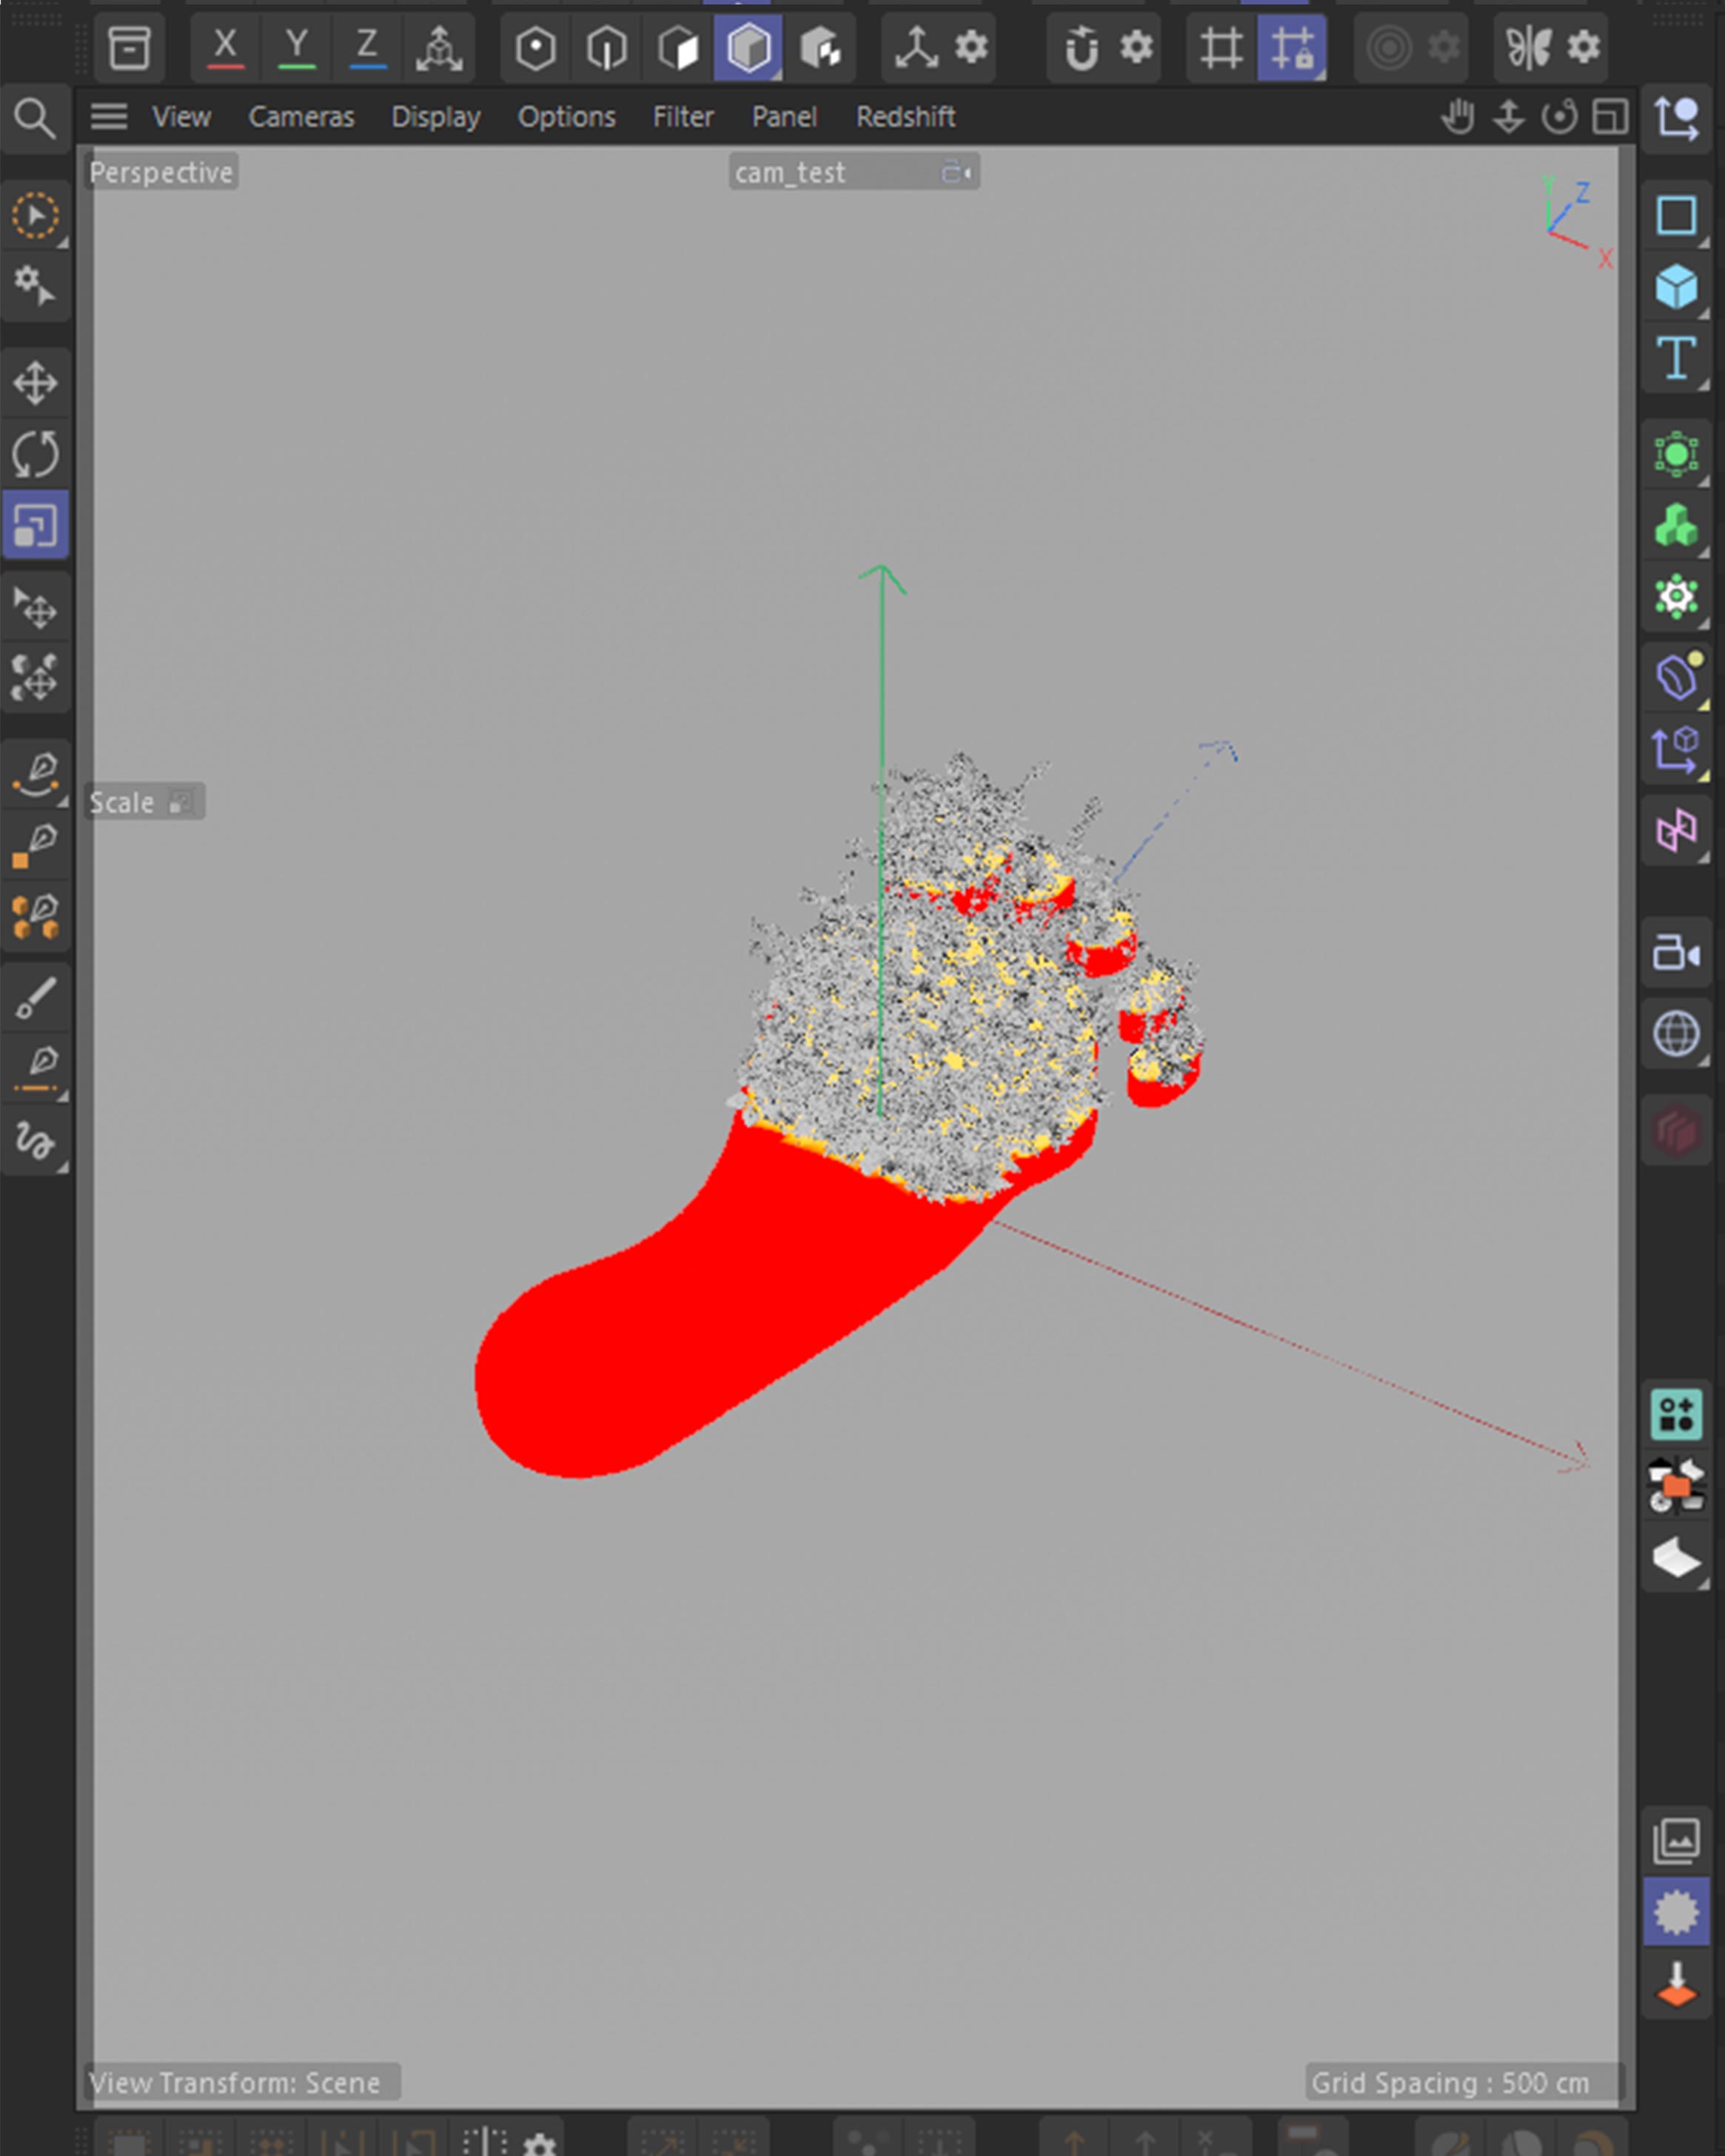Activate the highlighted Model mode cube
Viewport: 1725px width, 2156px height.
click(x=748, y=47)
